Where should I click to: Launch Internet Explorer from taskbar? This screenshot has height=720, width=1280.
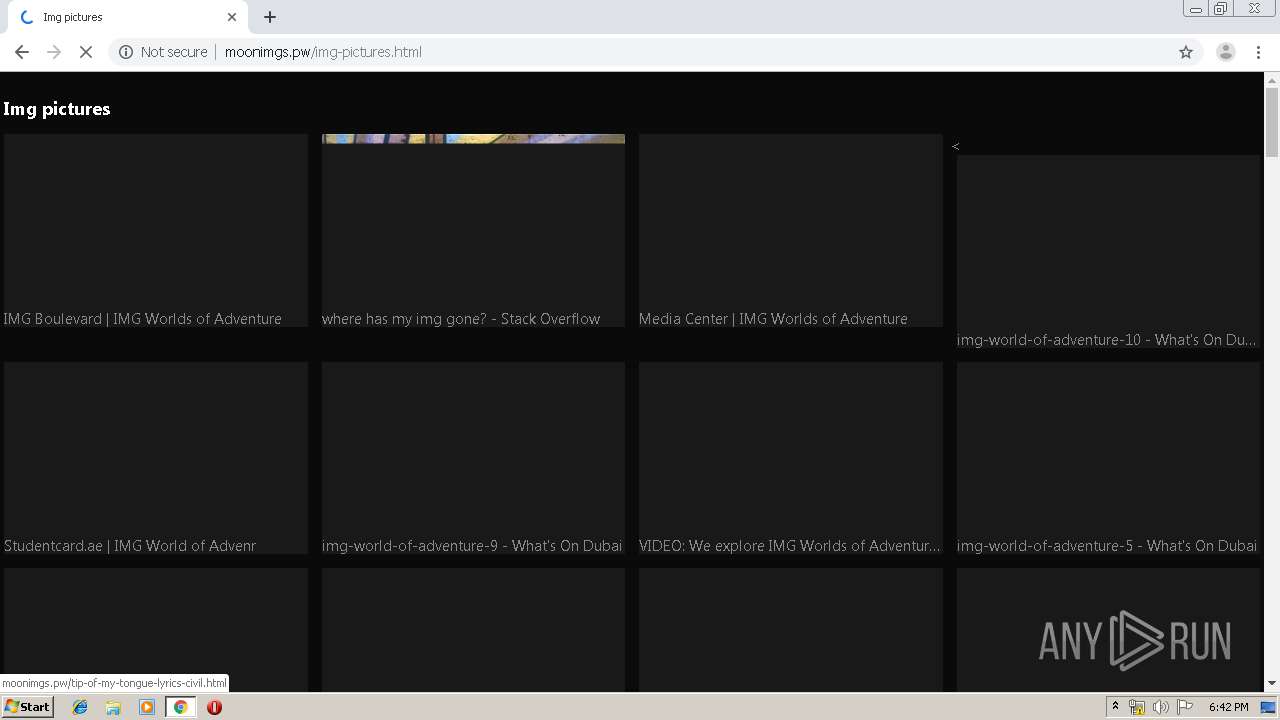80,707
